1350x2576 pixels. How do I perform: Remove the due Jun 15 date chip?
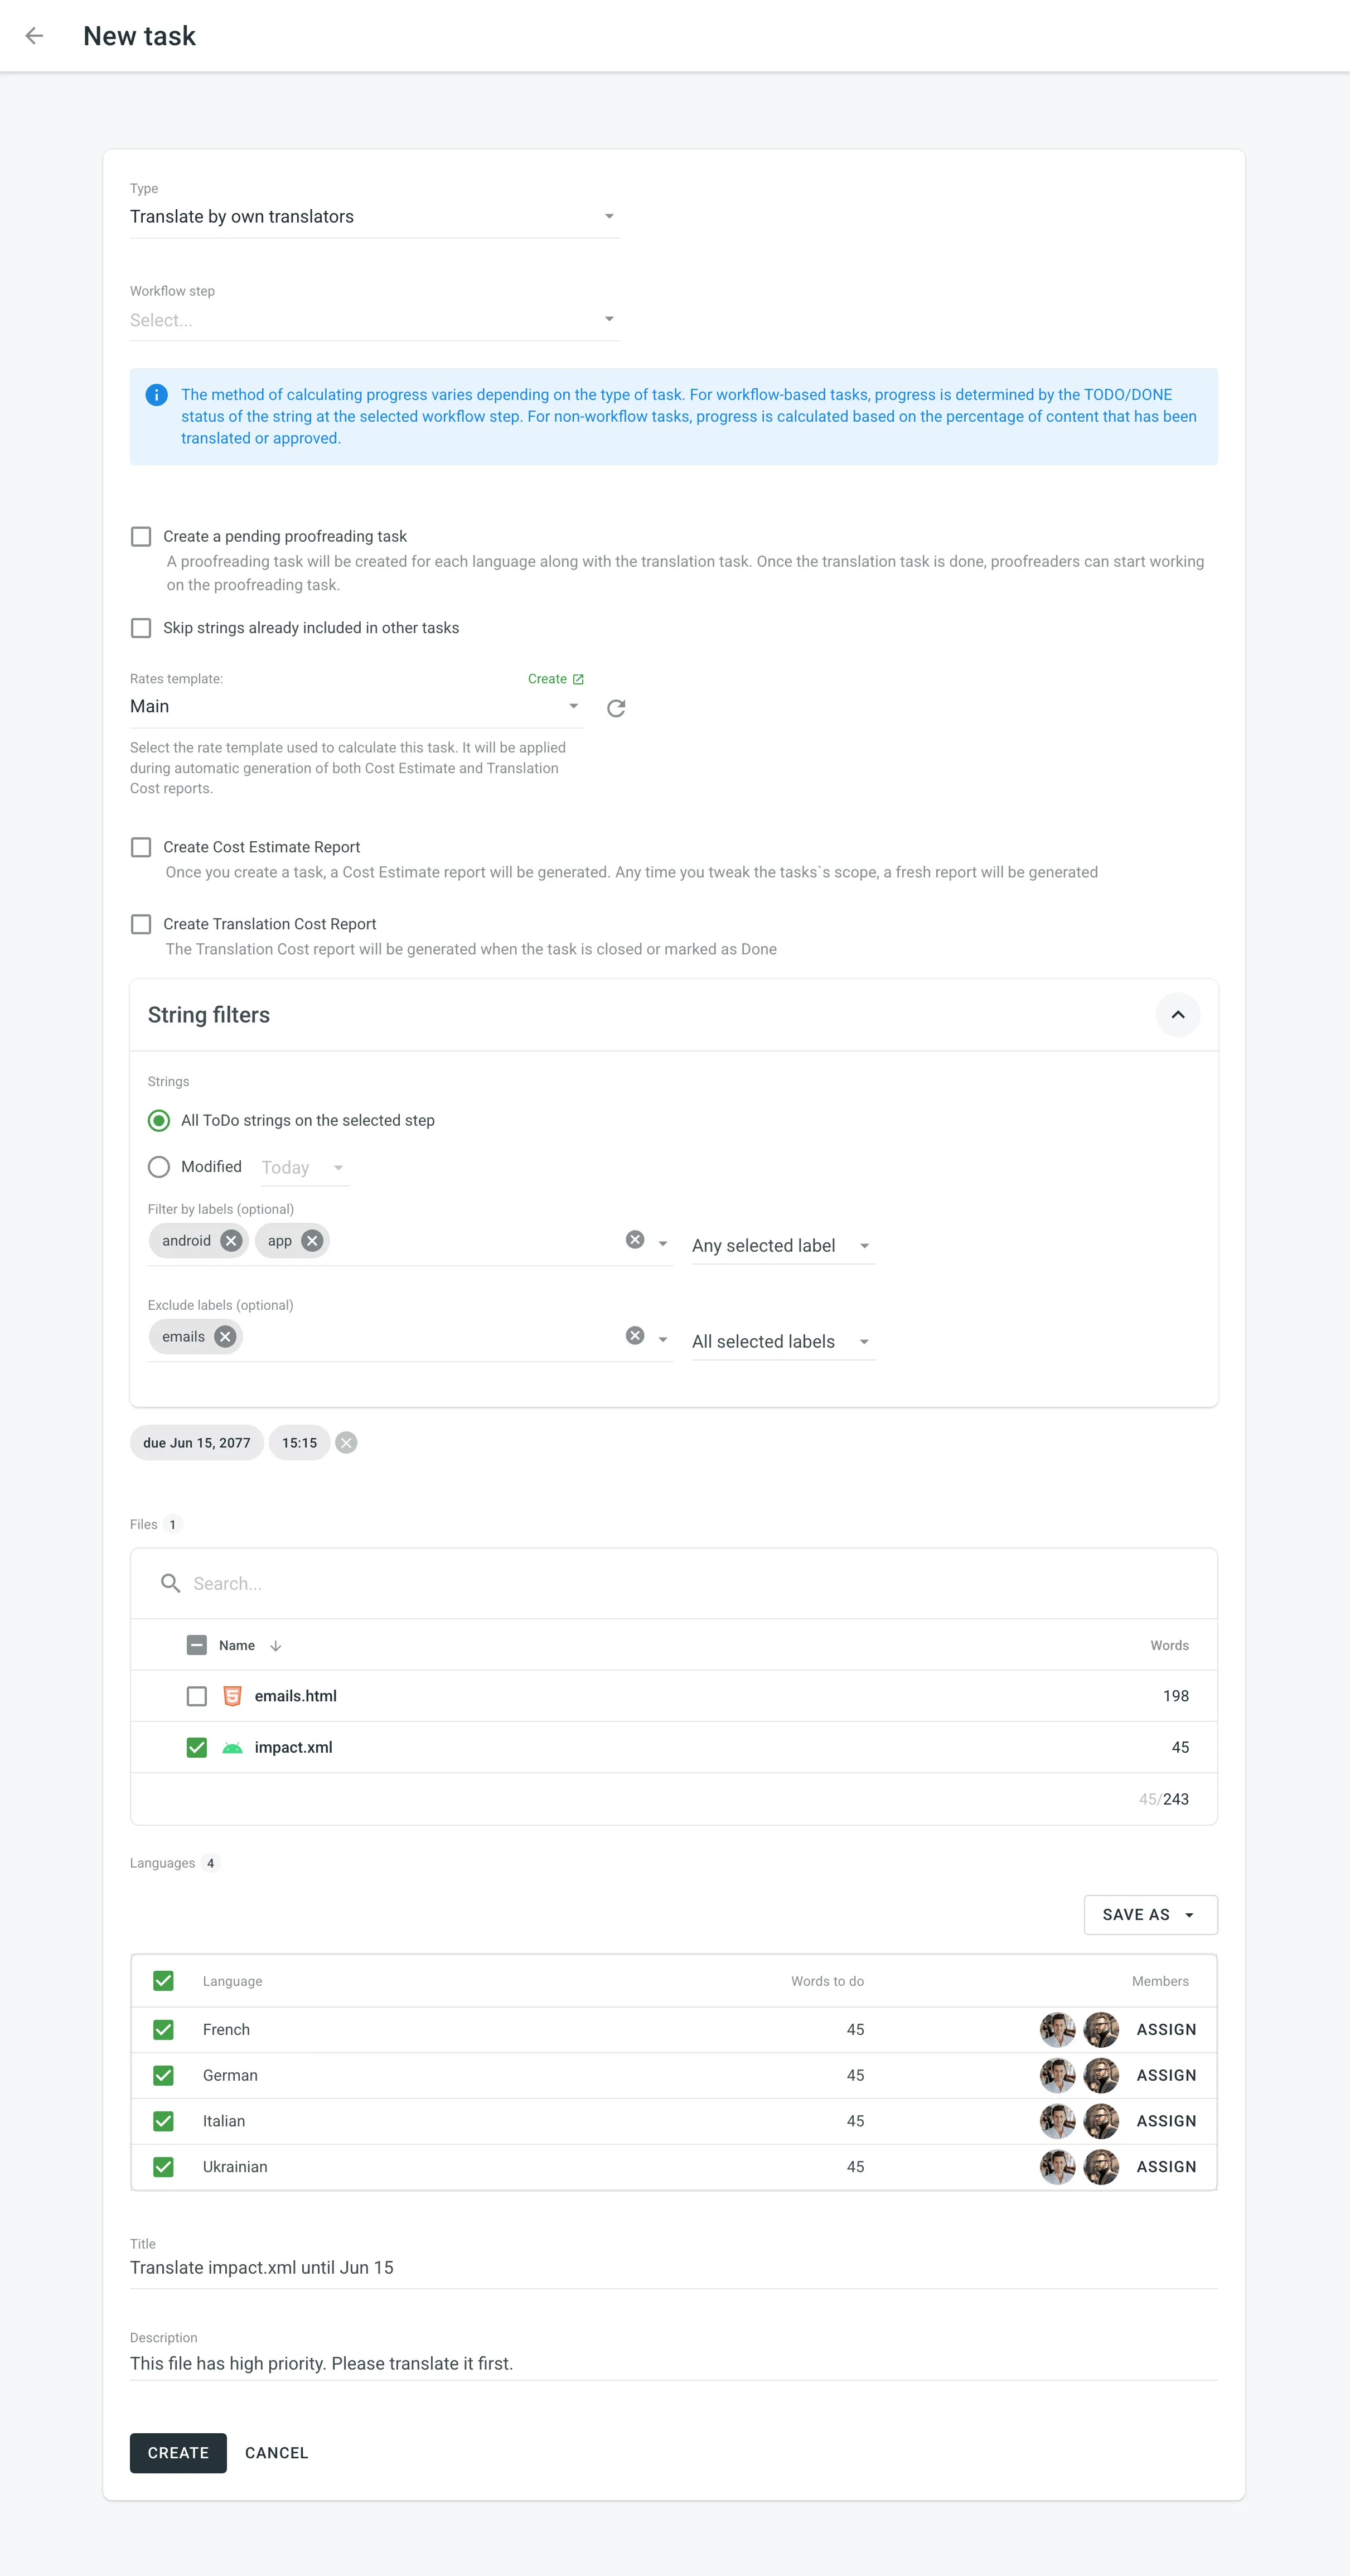point(346,1442)
